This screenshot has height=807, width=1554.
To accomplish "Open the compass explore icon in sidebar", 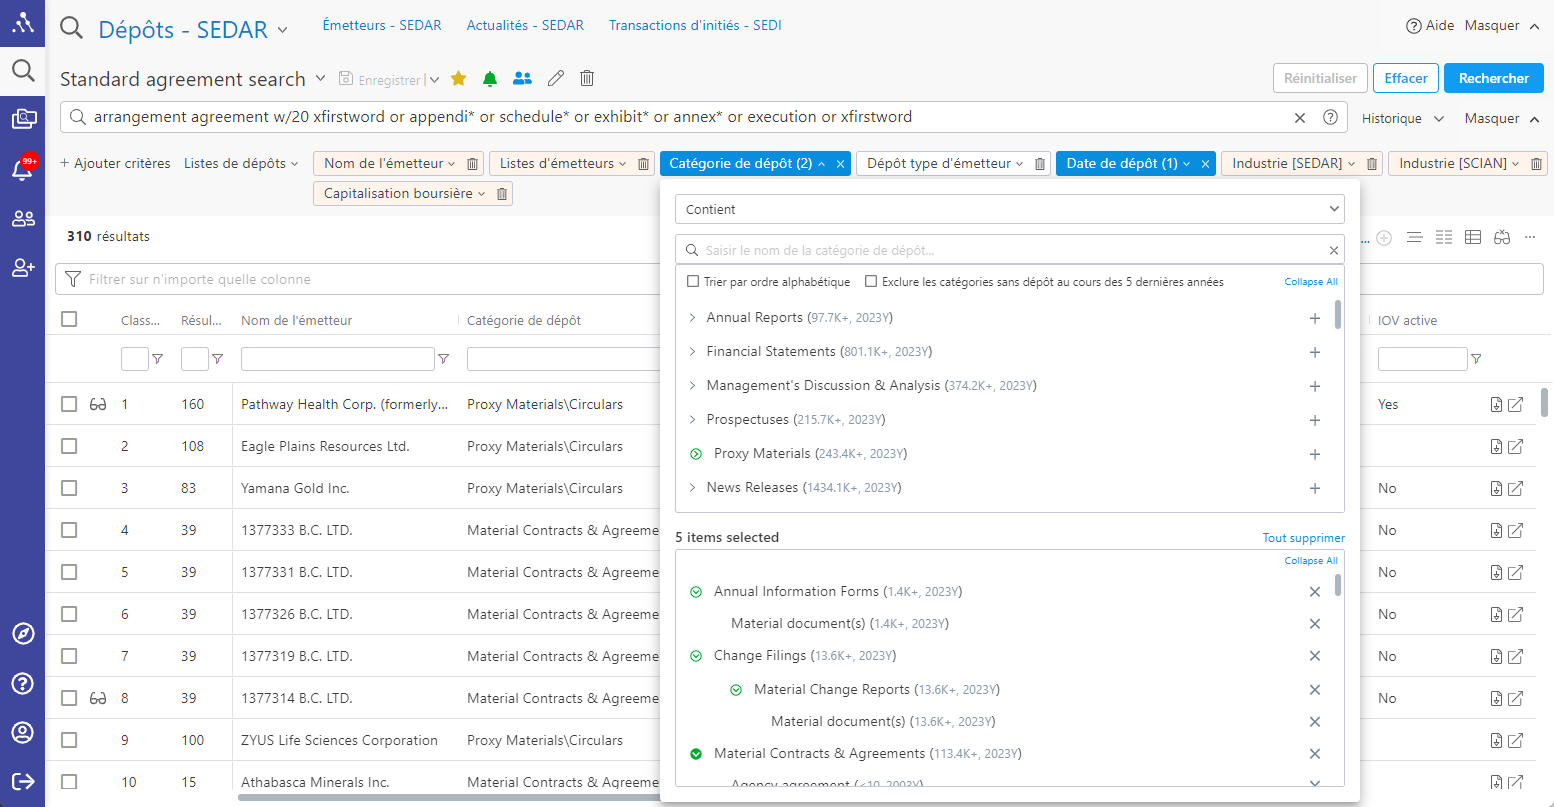I will (x=22, y=634).
